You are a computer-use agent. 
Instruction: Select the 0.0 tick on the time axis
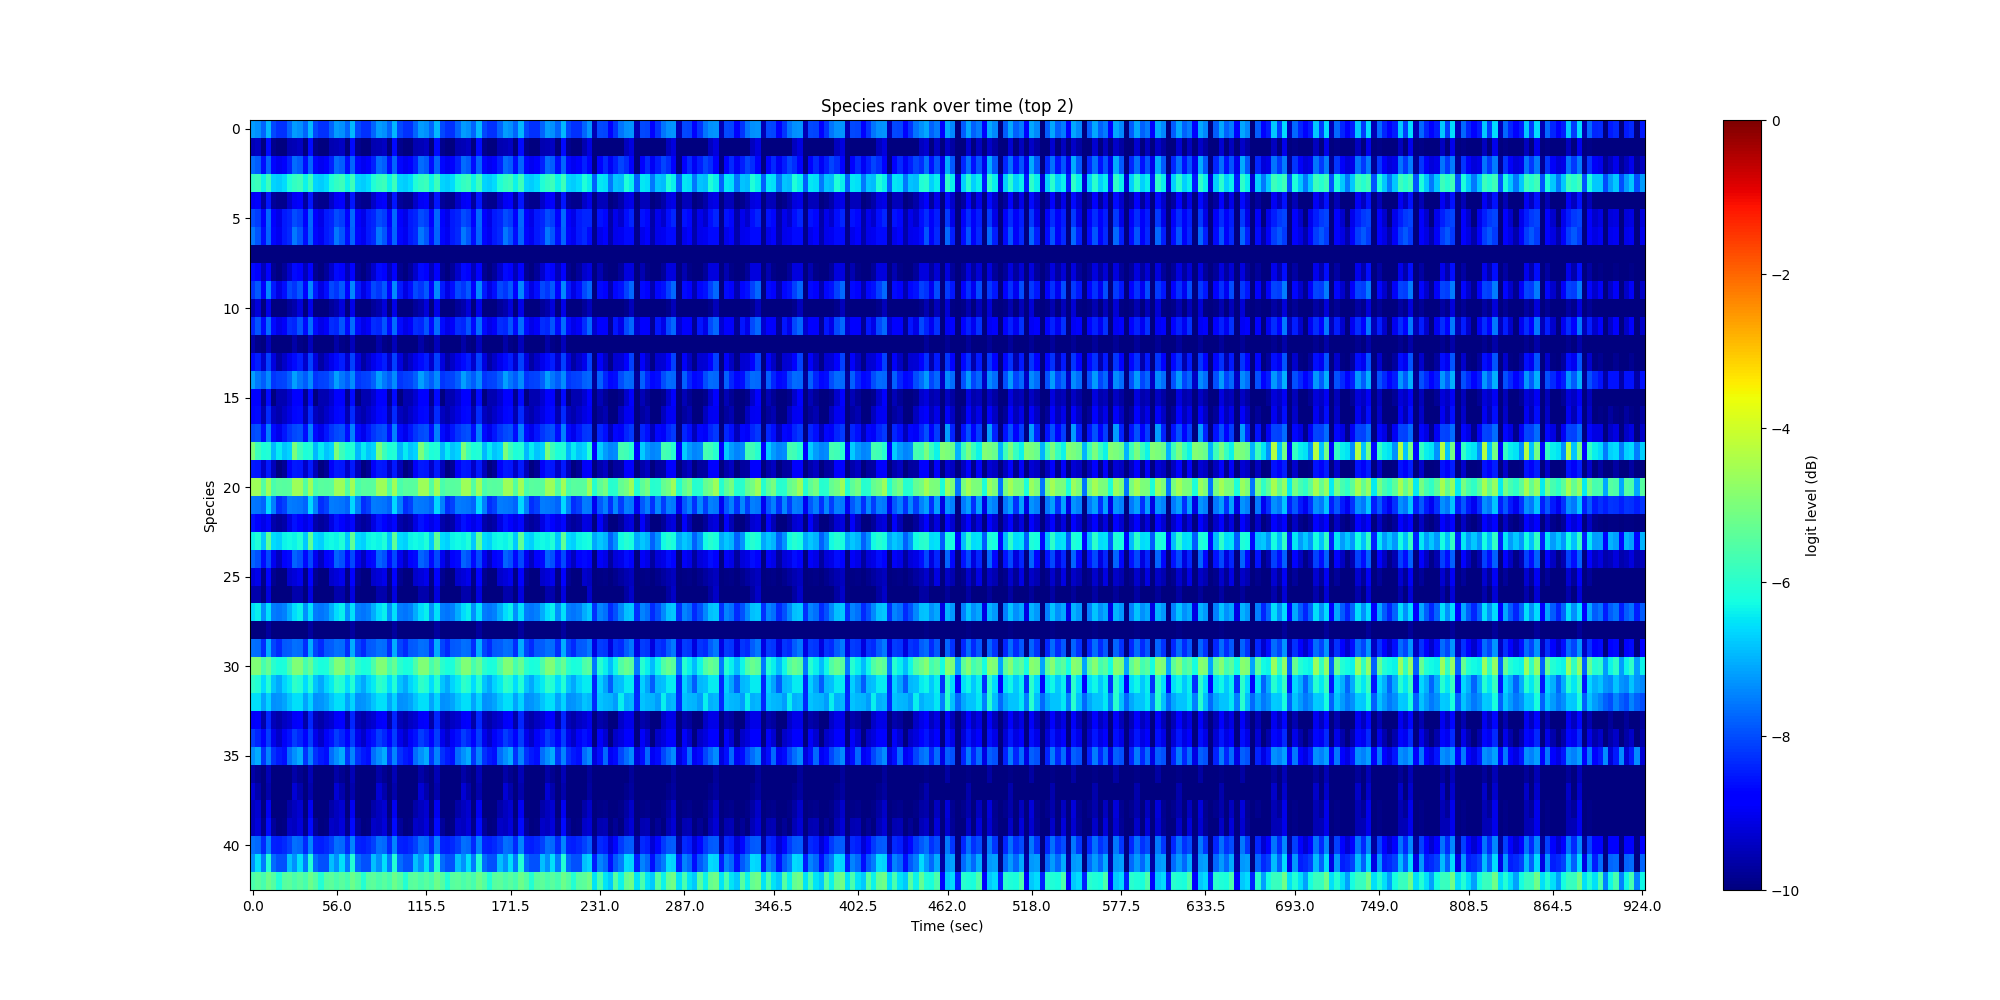pyautogui.click(x=253, y=906)
